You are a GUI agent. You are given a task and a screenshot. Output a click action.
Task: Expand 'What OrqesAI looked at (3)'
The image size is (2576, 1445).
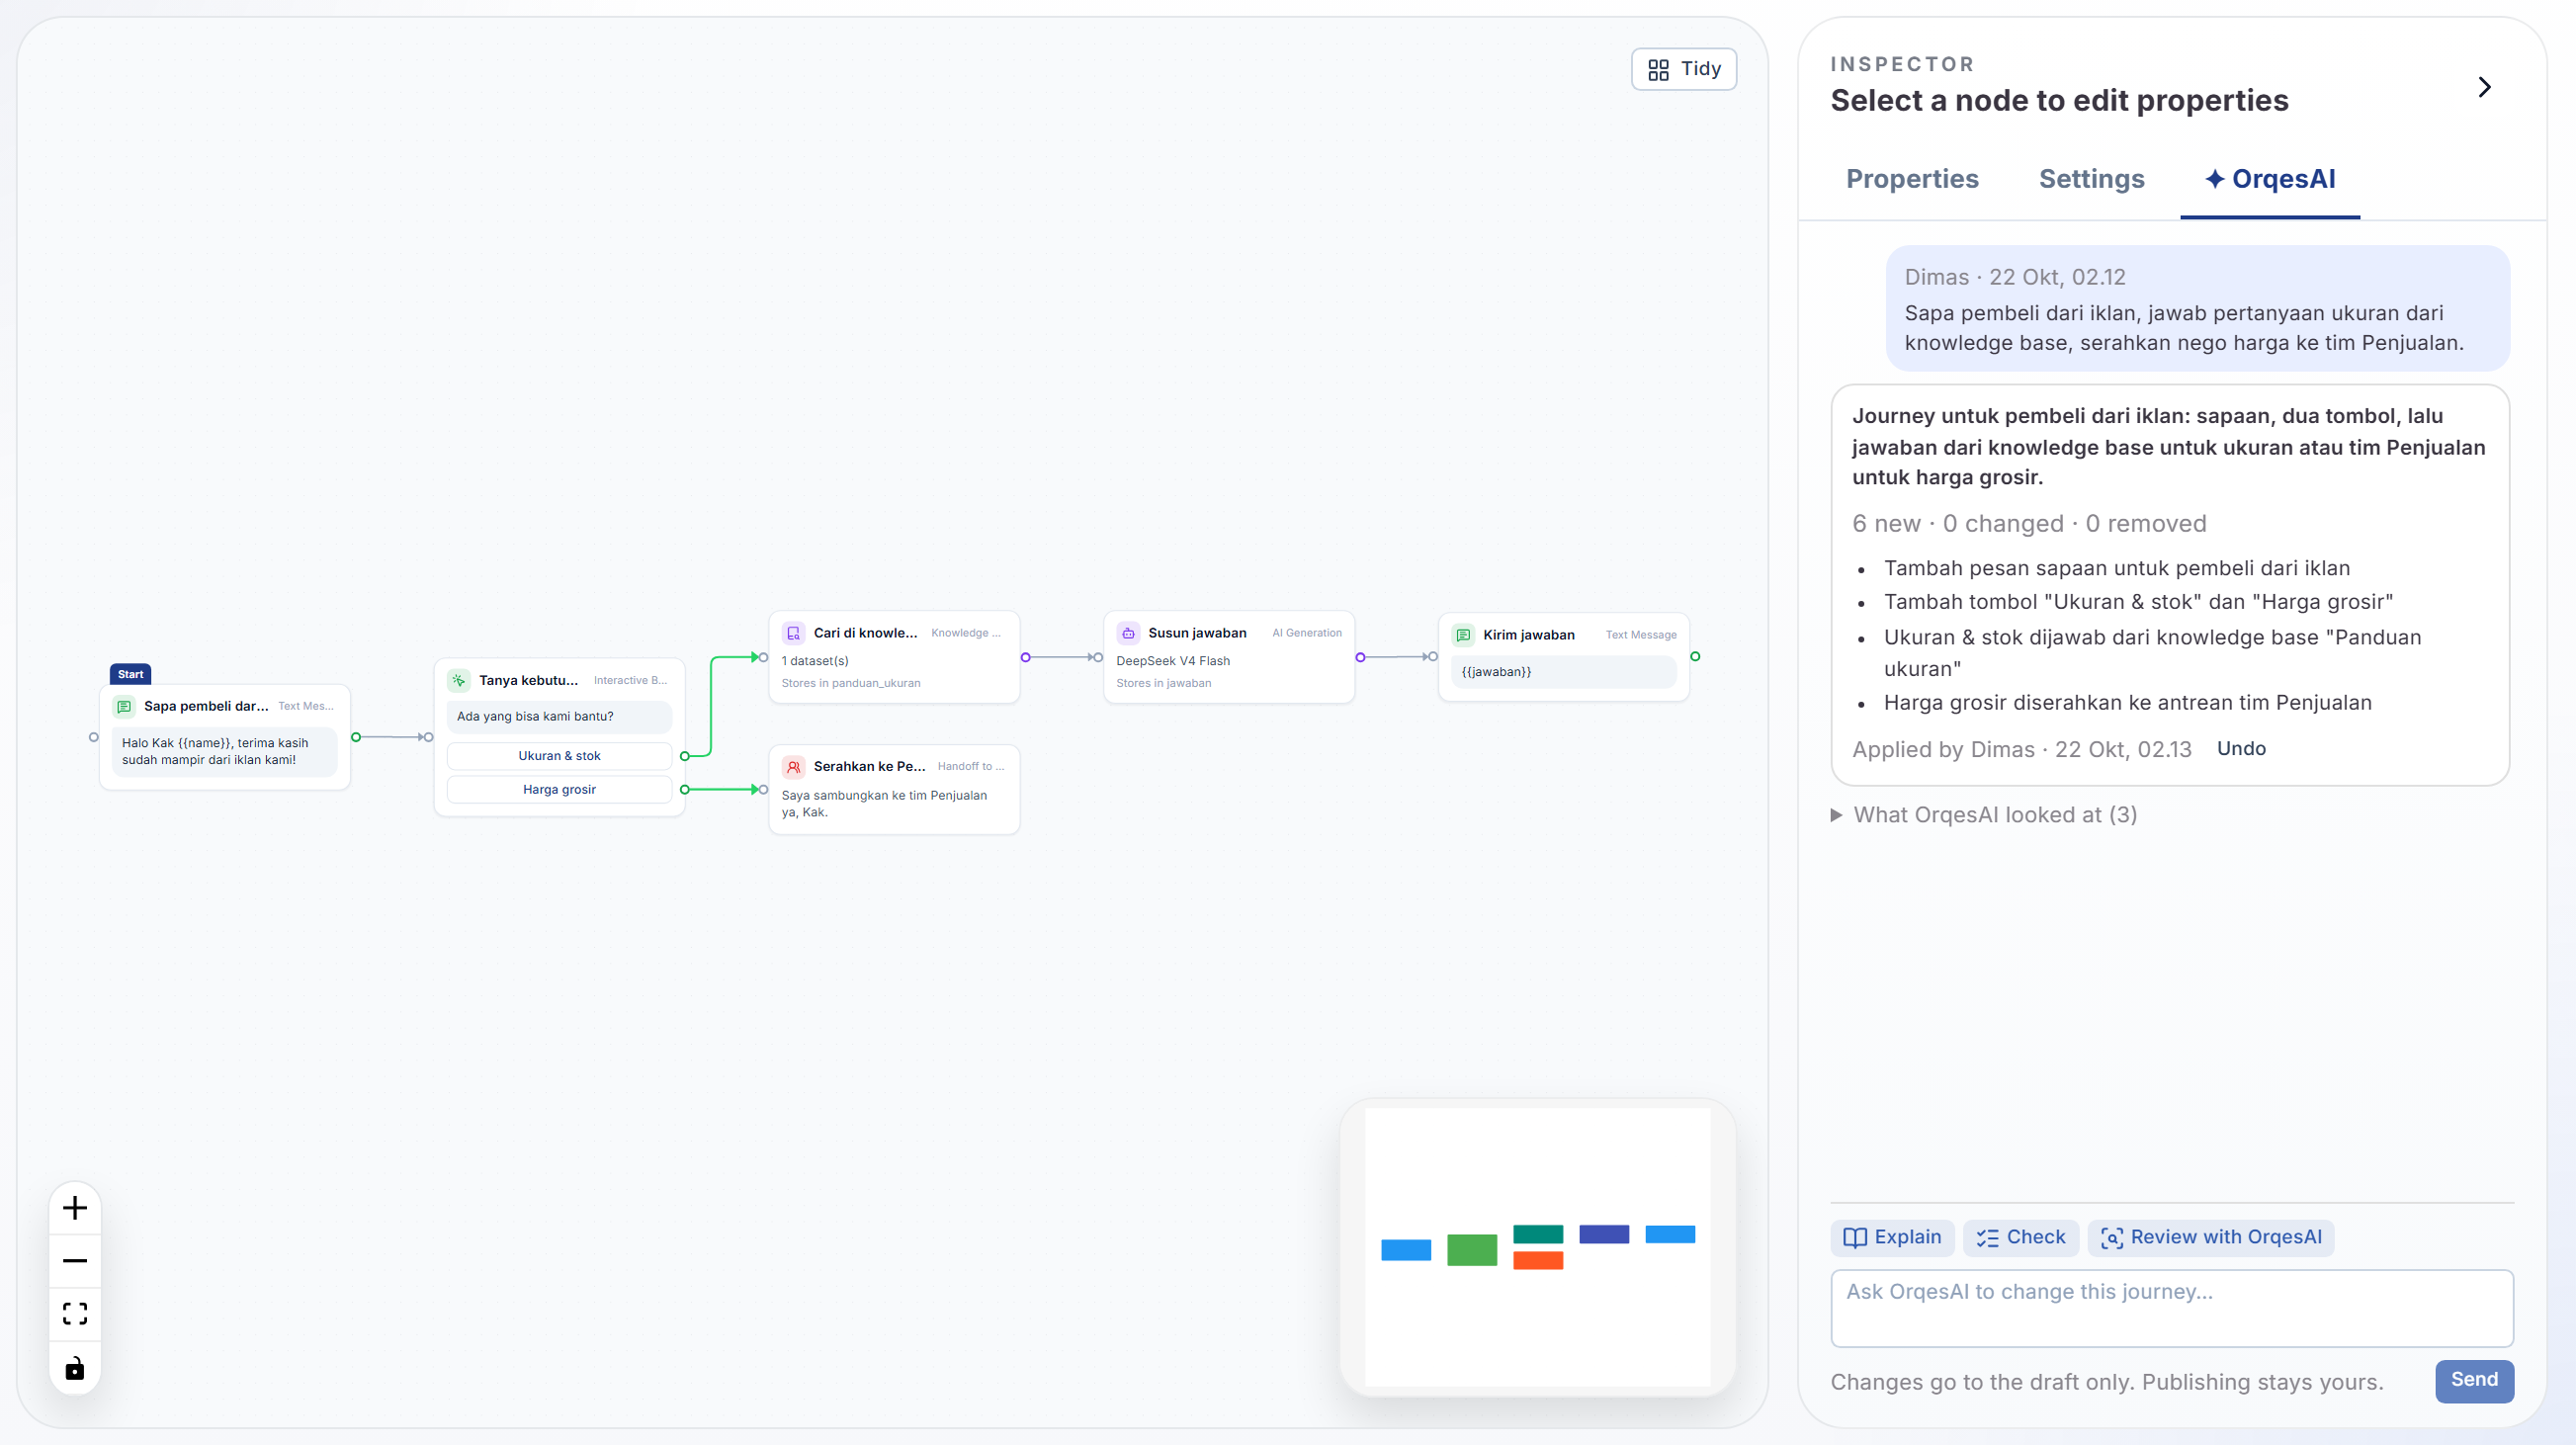pyautogui.click(x=1984, y=814)
